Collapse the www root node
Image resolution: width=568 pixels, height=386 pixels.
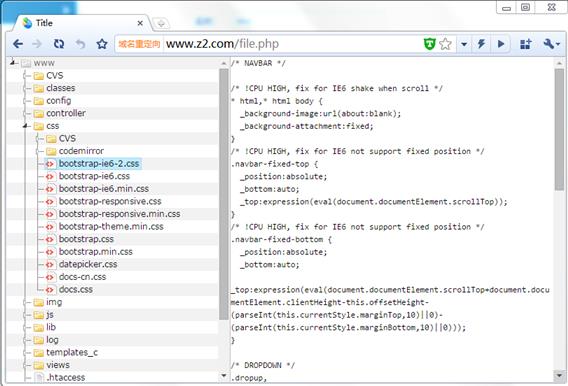pos(13,63)
